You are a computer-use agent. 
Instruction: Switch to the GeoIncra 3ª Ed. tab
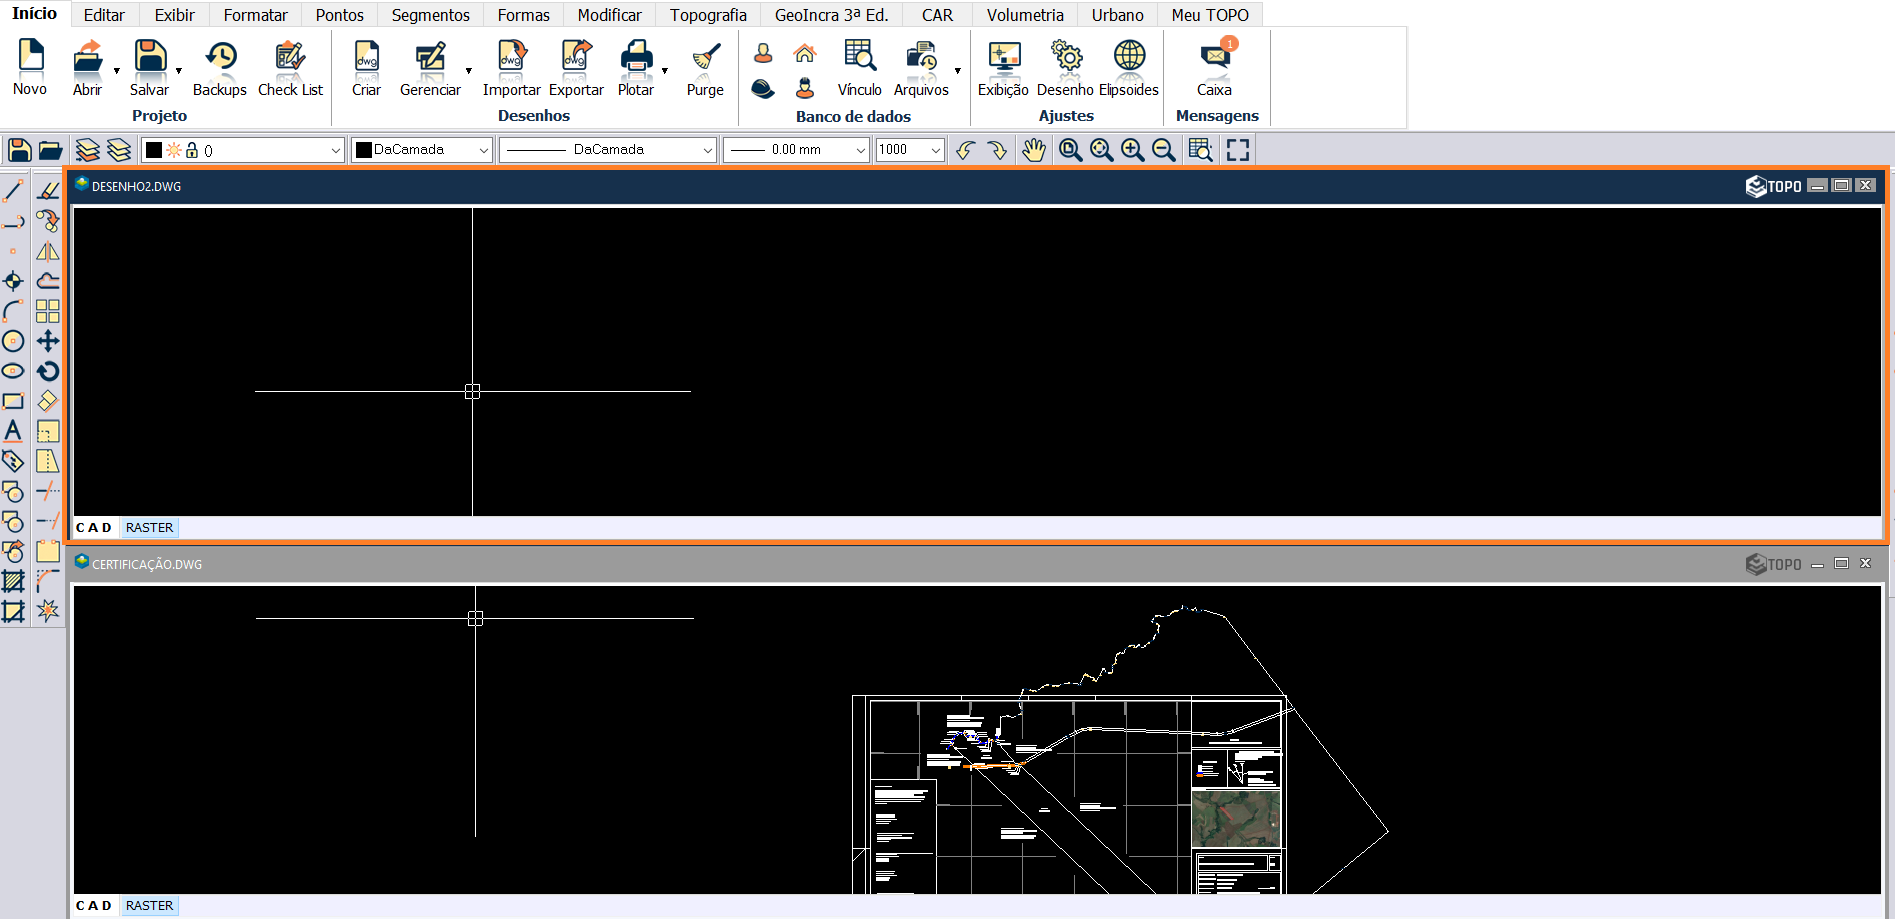click(x=831, y=15)
